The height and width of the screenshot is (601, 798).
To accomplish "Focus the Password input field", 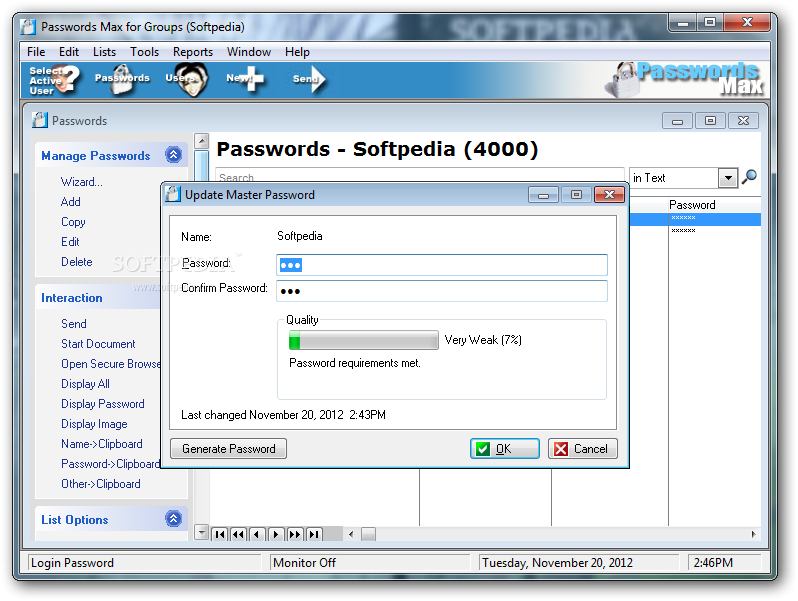I will 442,265.
